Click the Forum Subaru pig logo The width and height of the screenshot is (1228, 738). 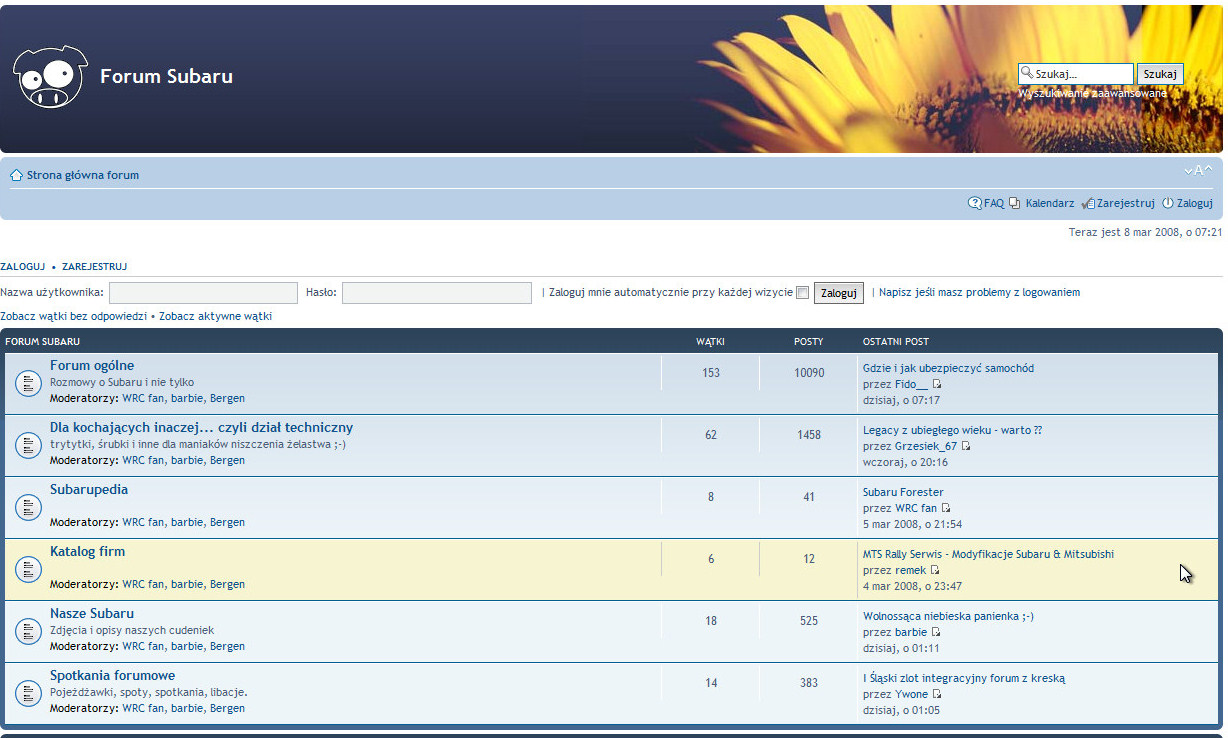50,77
